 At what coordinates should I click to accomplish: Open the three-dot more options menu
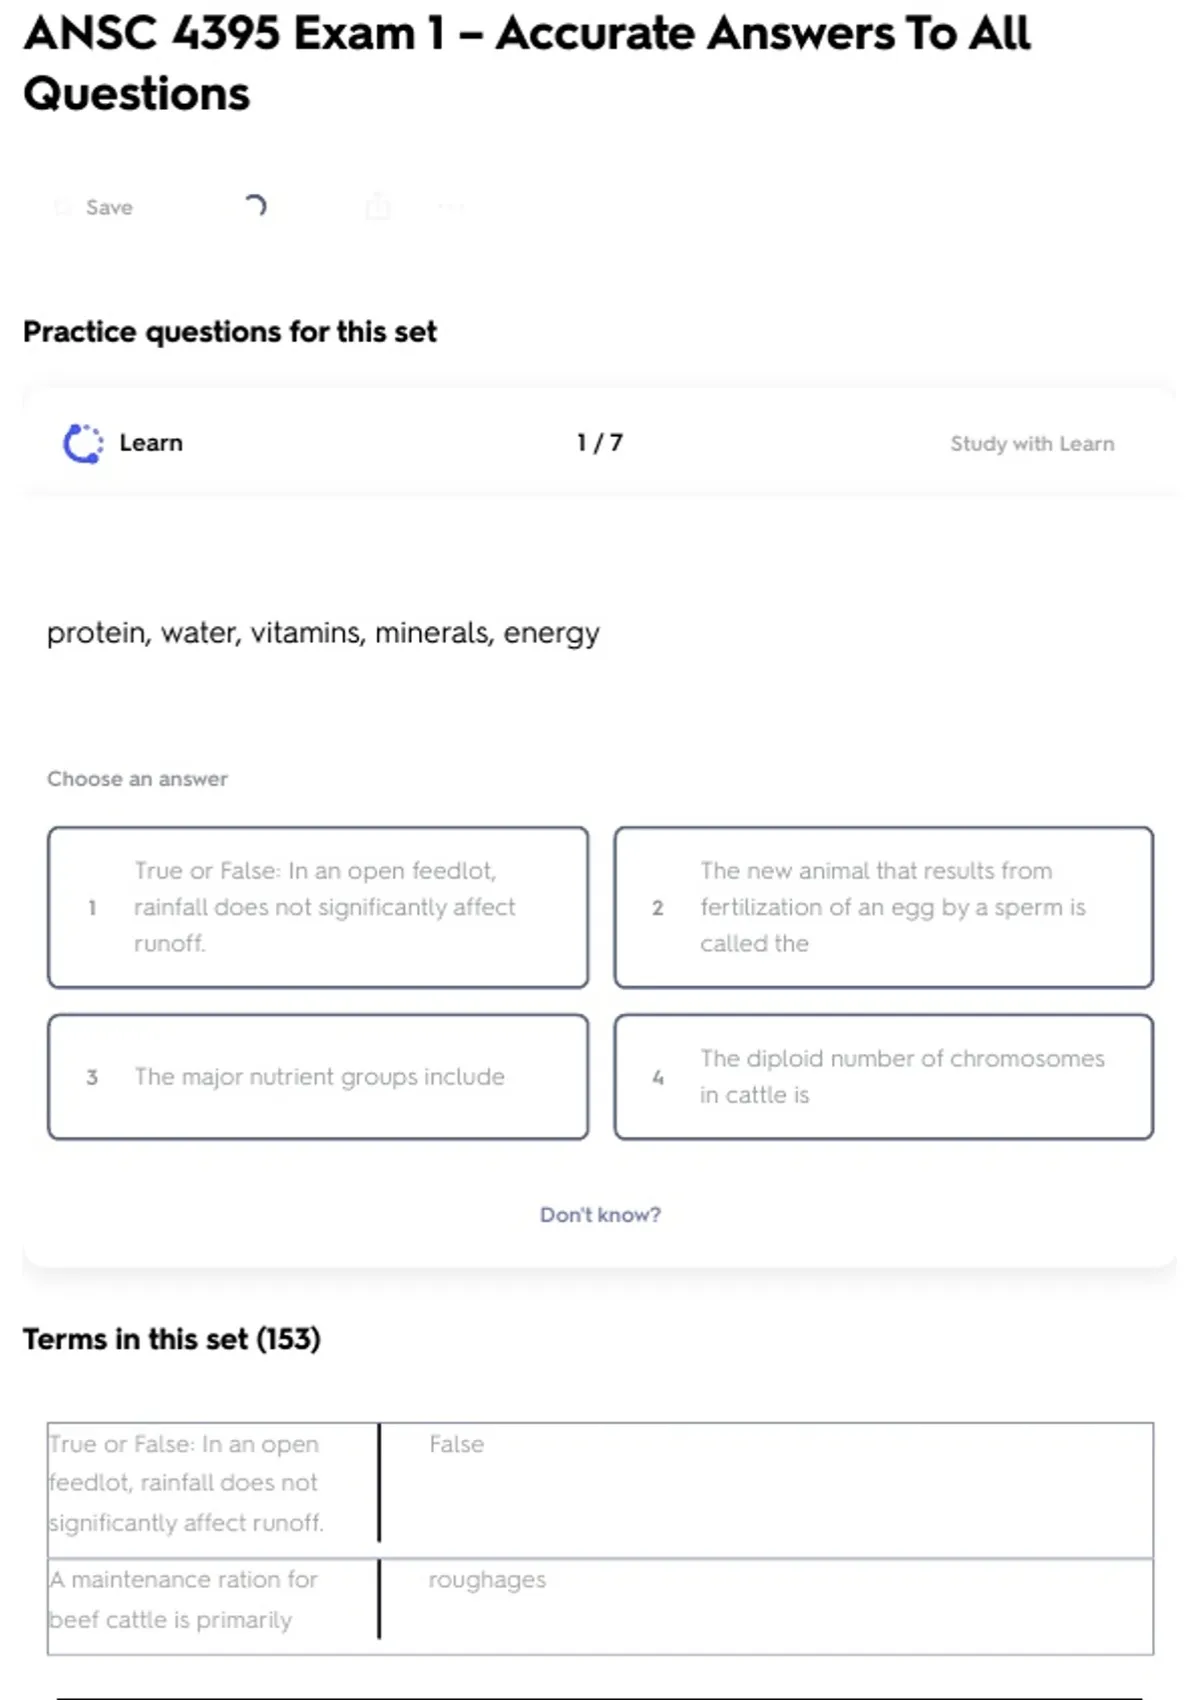pyautogui.click(x=451, y=207)
